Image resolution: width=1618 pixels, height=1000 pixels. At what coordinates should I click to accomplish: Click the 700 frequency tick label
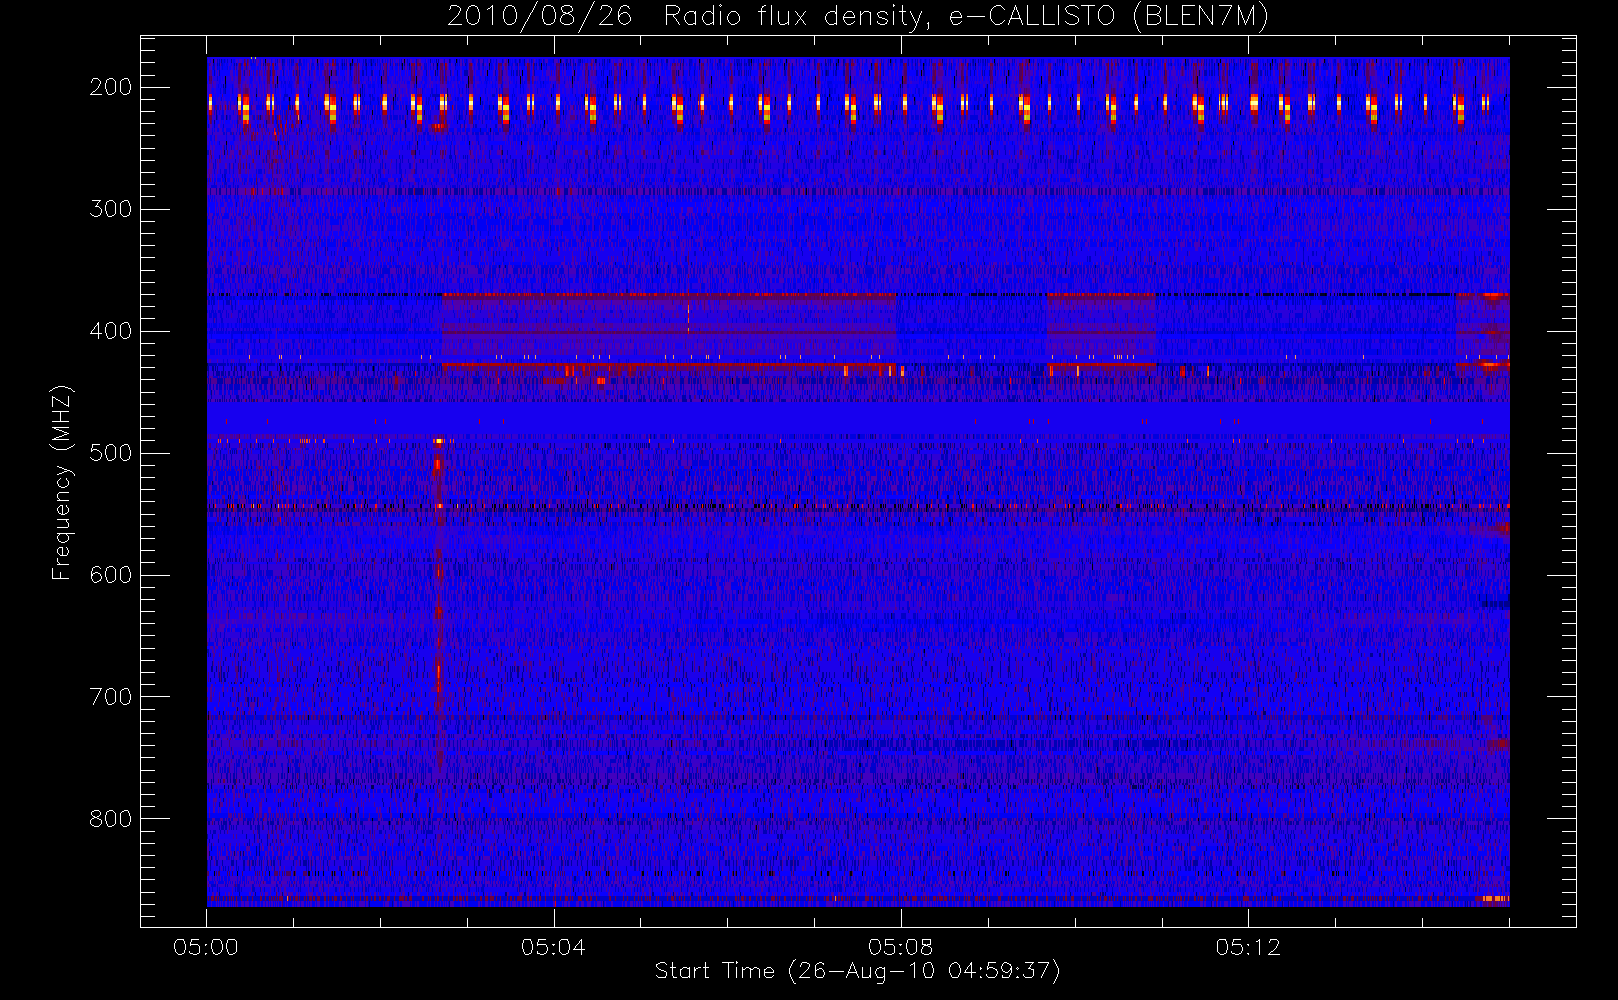[111, 697]
